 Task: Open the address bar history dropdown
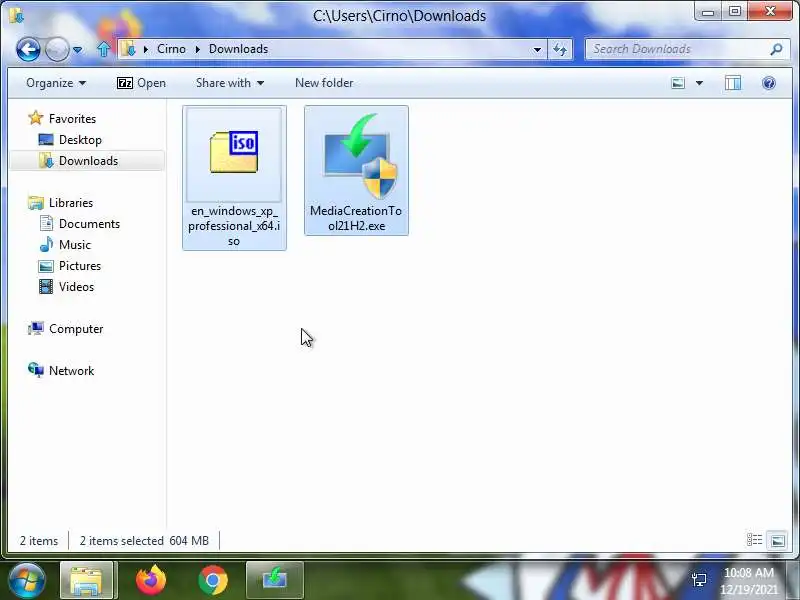tap(537, 49)
